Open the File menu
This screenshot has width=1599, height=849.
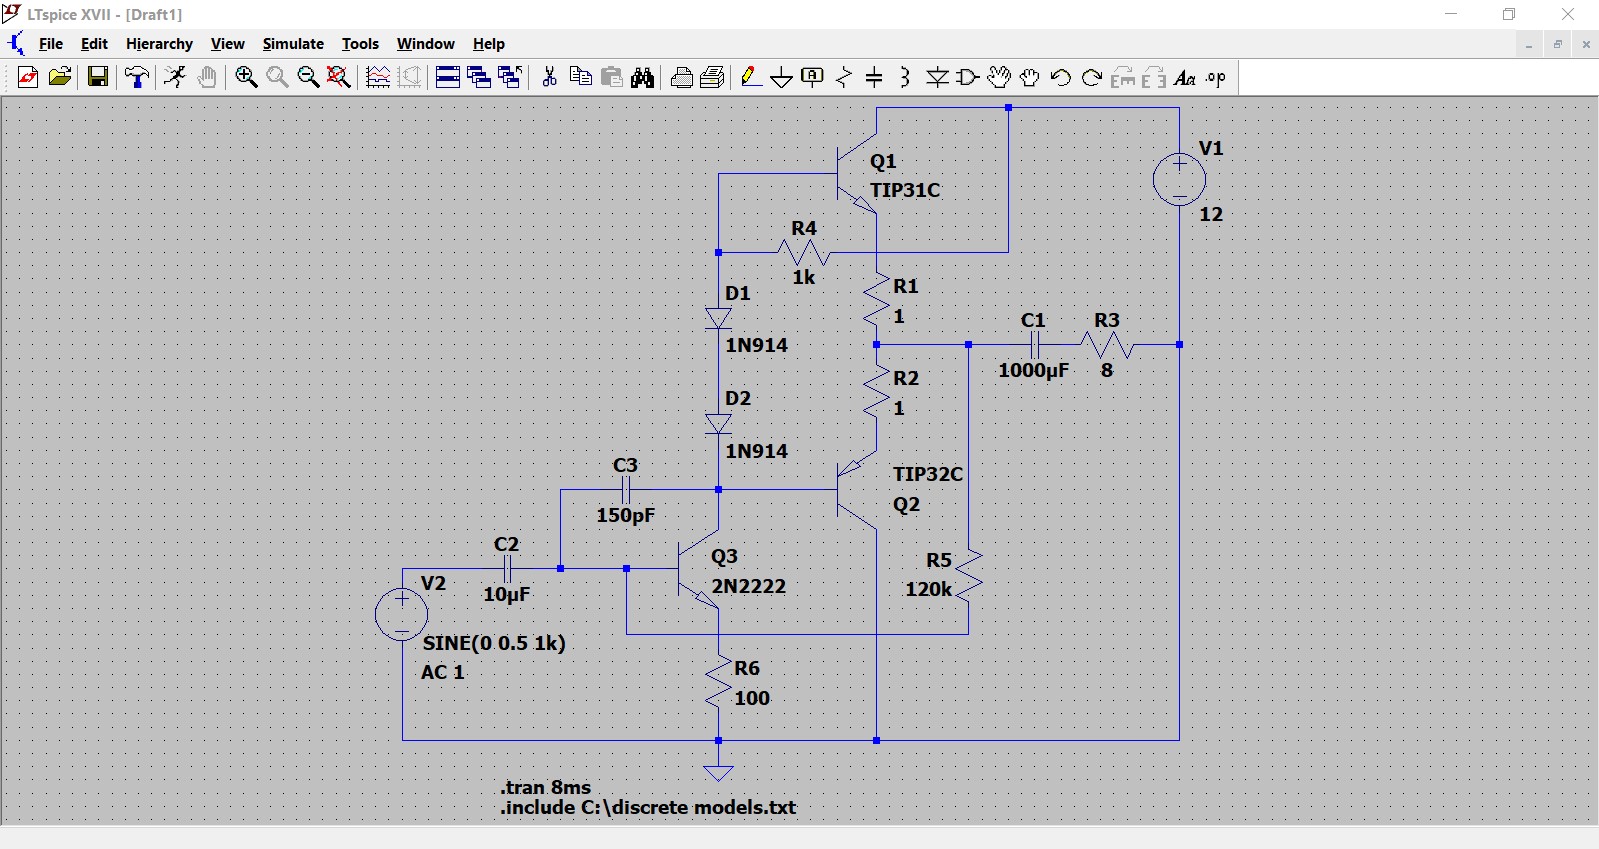[51, 44]
